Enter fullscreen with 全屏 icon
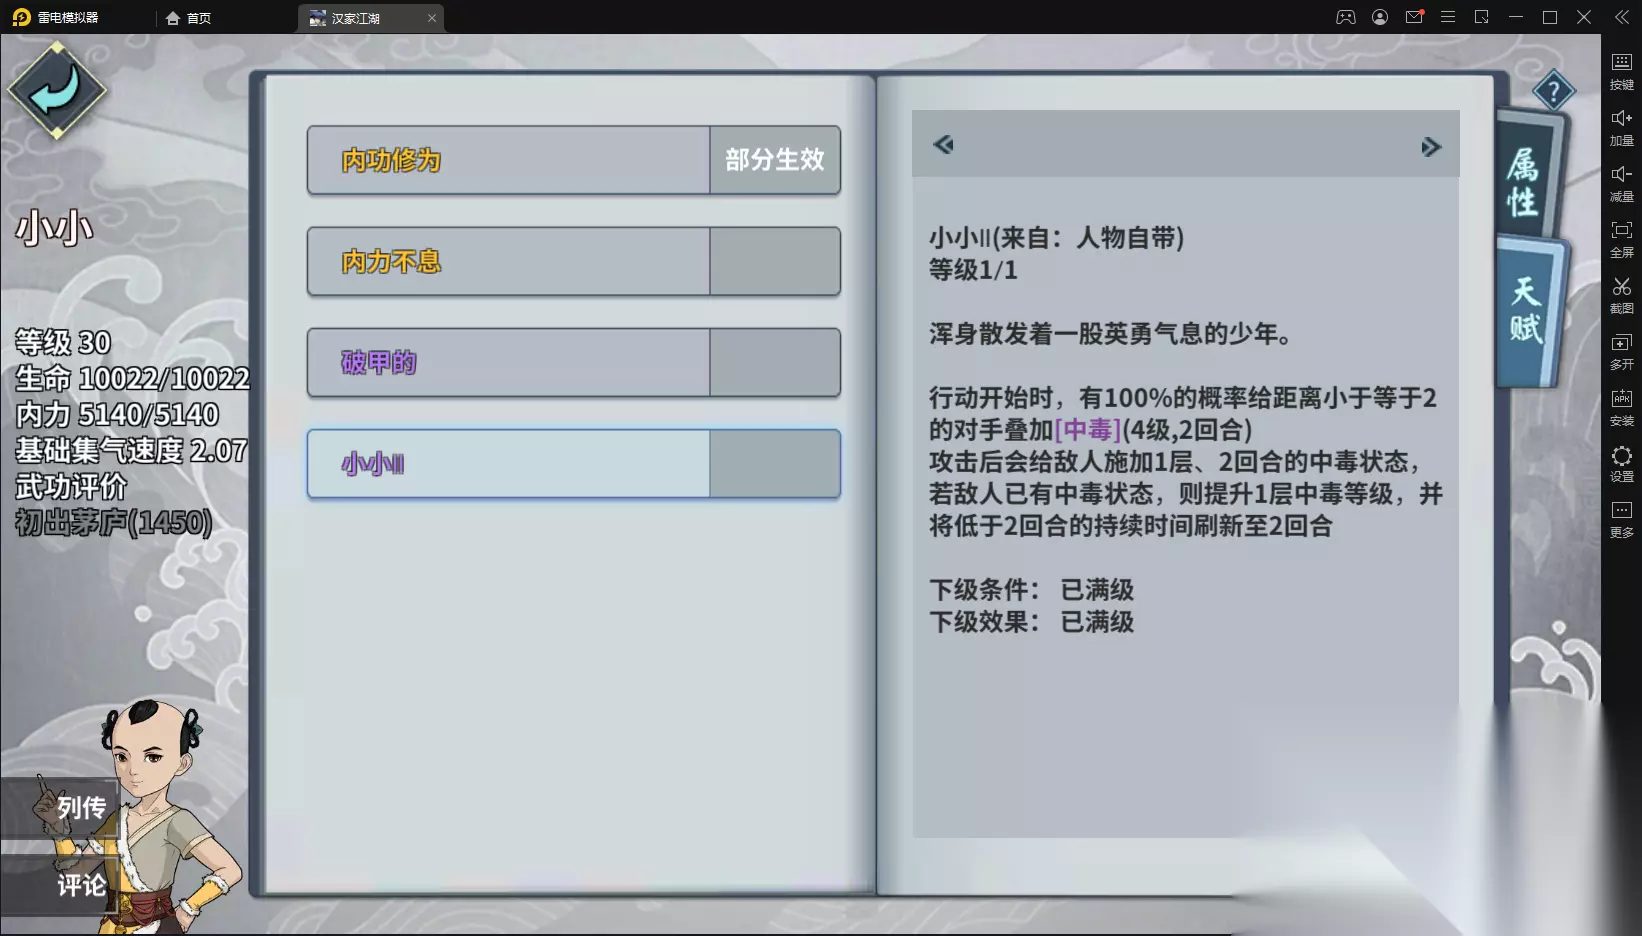 click(1621, 240)
